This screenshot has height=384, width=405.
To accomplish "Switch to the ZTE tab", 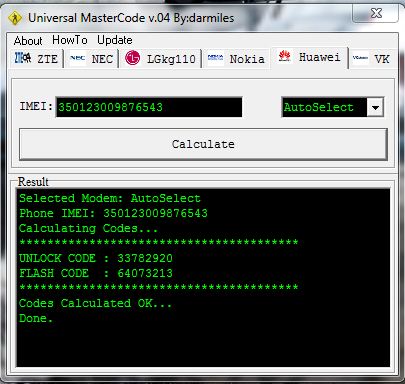I will click(36, 59).
